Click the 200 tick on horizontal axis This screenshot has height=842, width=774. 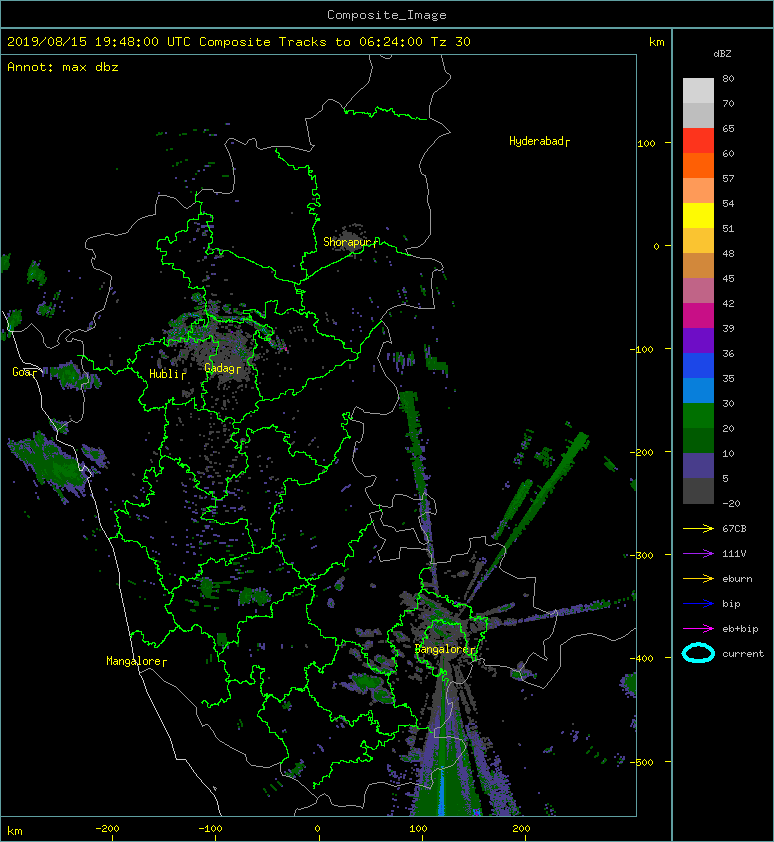click(x=521, y=829)
